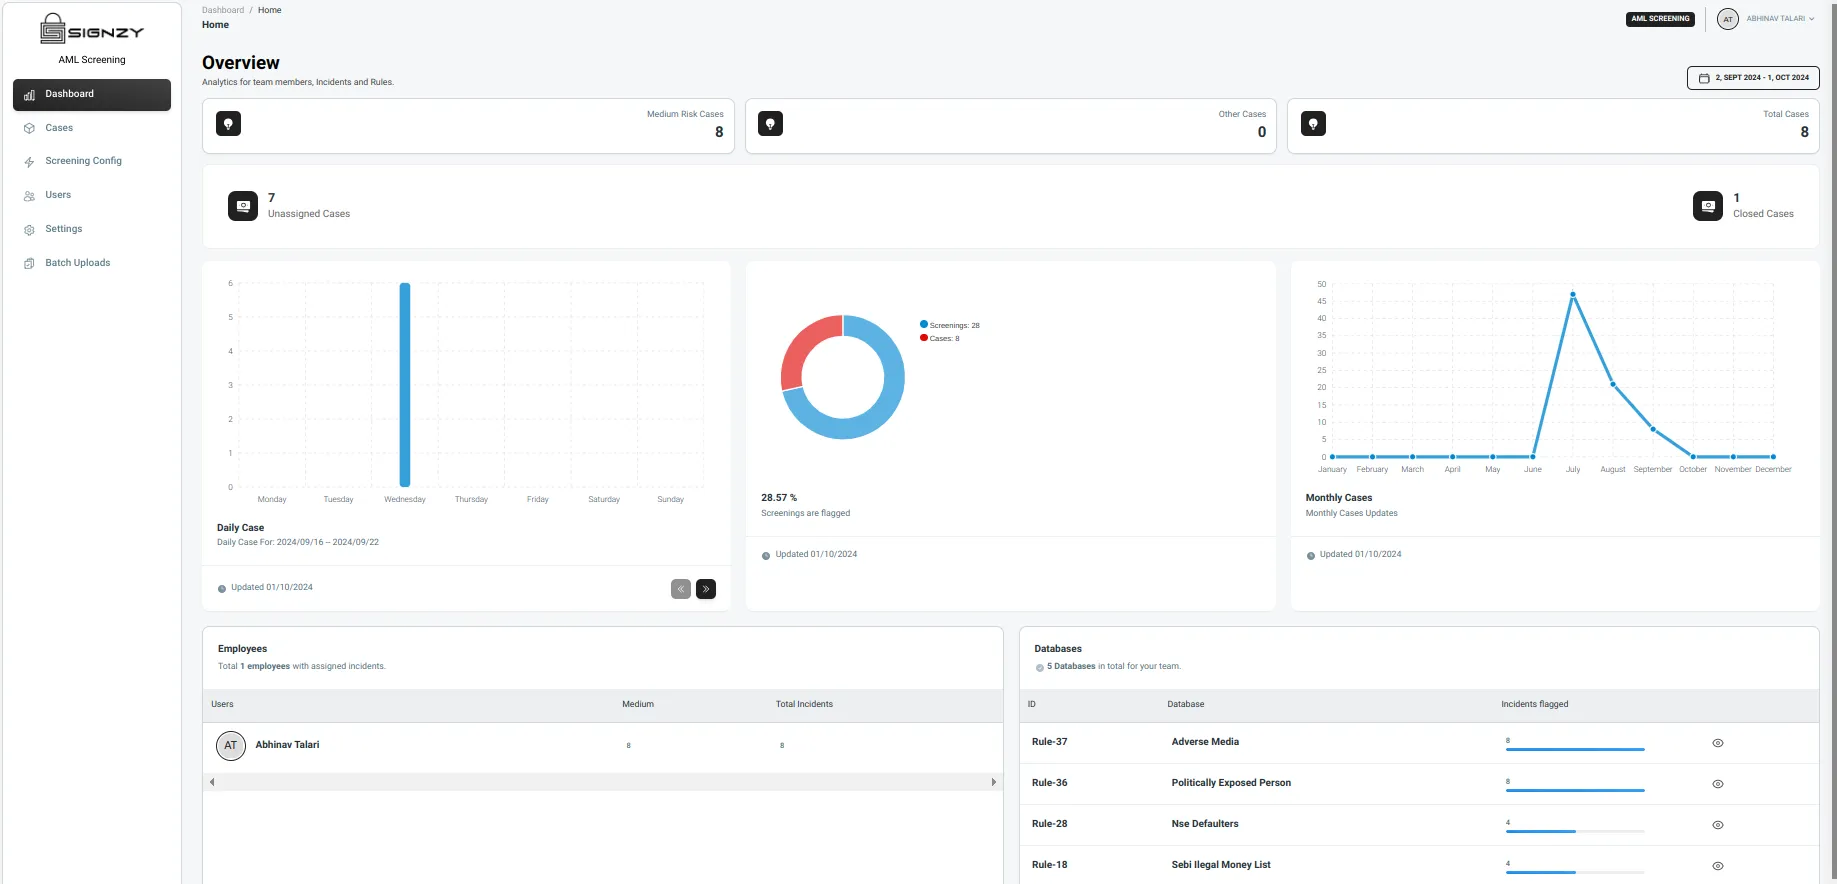The height and width of the screenshot is (884, 1837).
Task: Click the Wednesday bar in Daily Case chart
Action: 405,384
